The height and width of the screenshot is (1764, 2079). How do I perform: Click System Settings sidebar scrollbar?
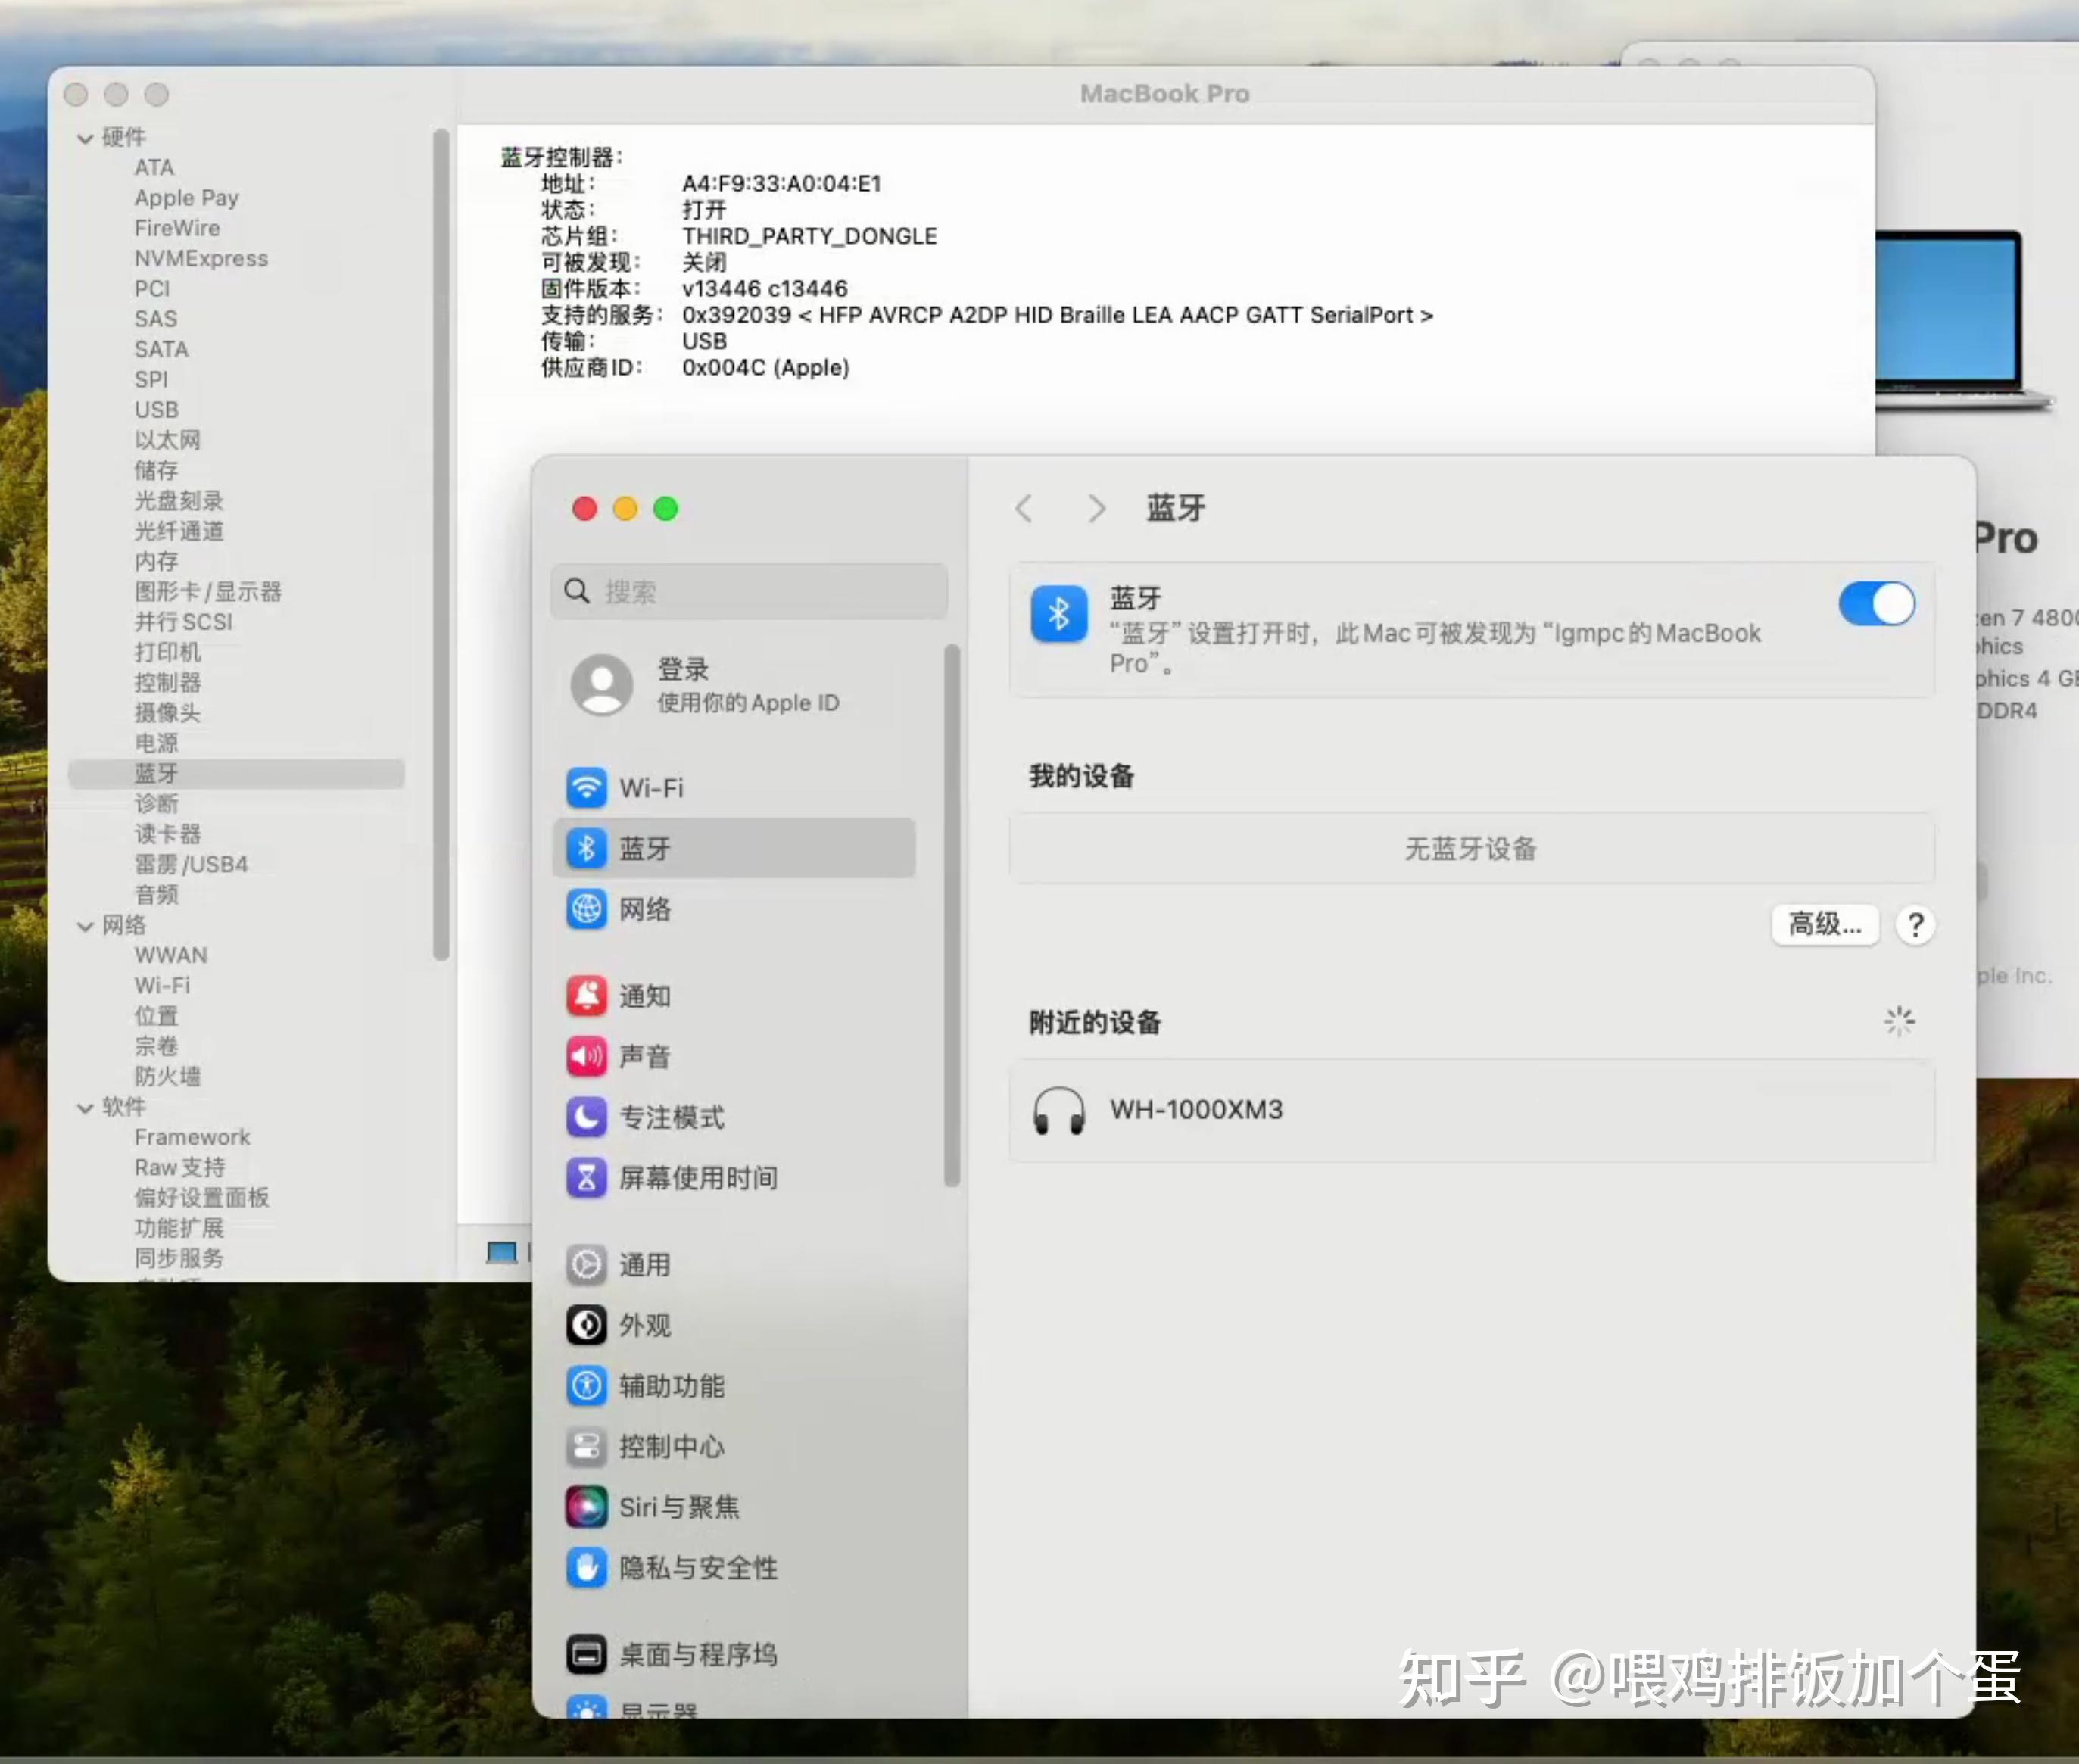pyautogui.click(x=952, y=915)
